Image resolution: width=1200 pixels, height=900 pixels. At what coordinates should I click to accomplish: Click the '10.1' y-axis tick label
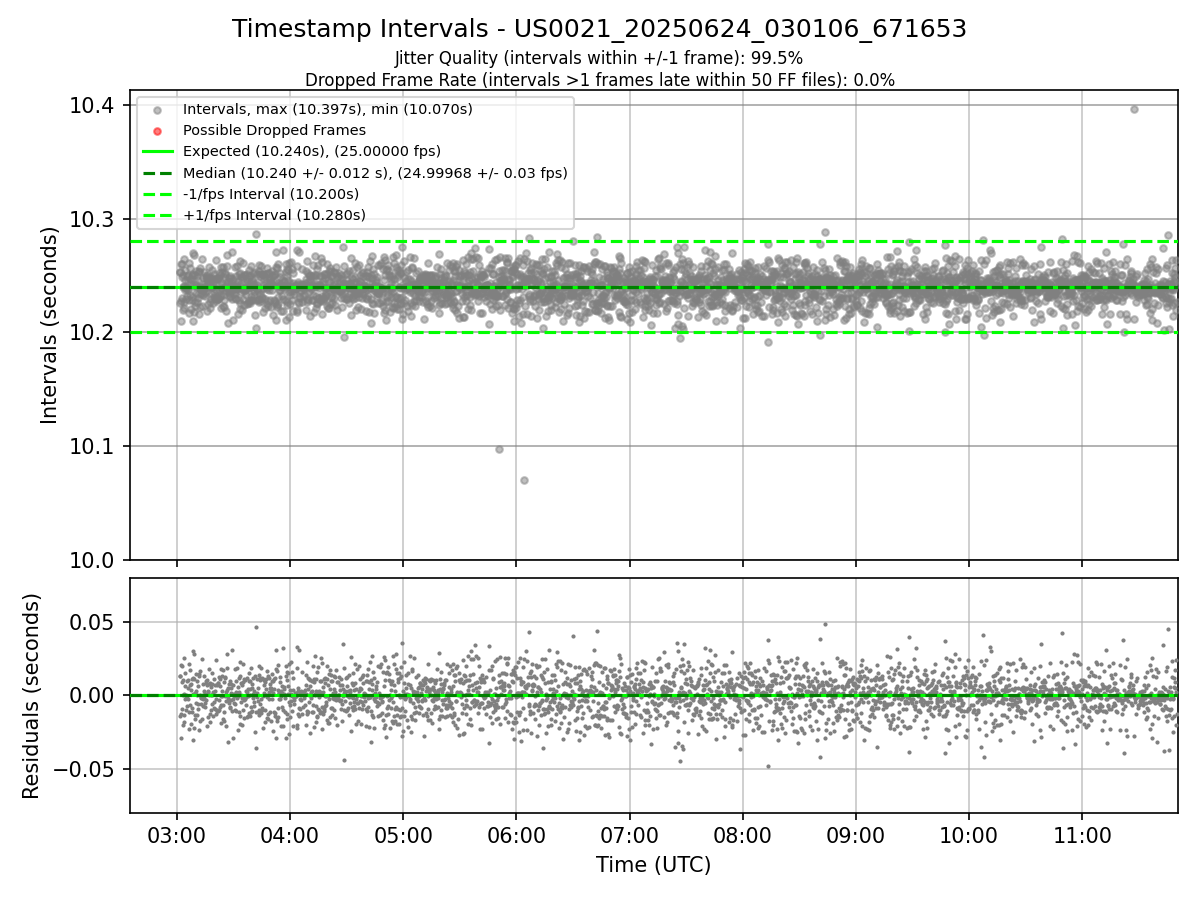click(x=92, y=446)
